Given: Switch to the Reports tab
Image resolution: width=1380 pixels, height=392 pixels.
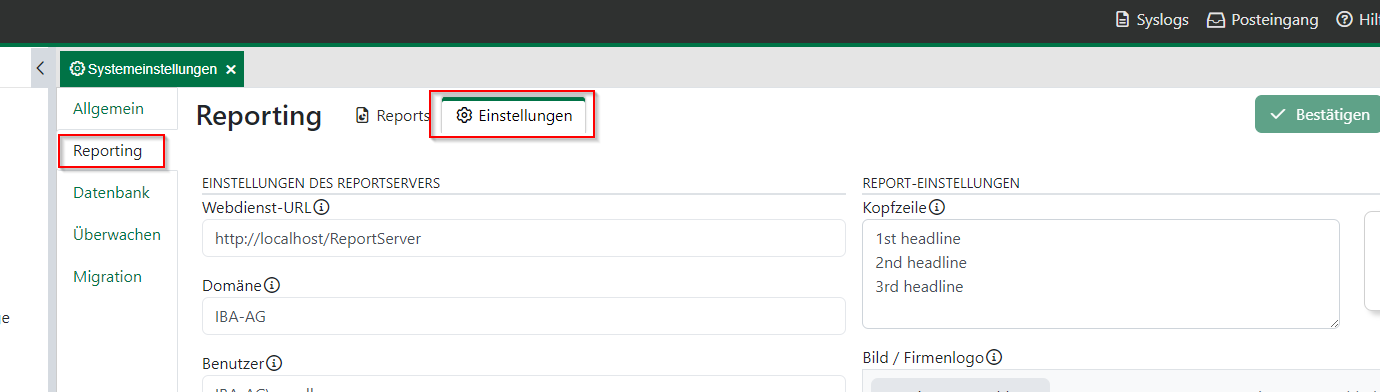Looking at the screenshot, I should 392,116.
